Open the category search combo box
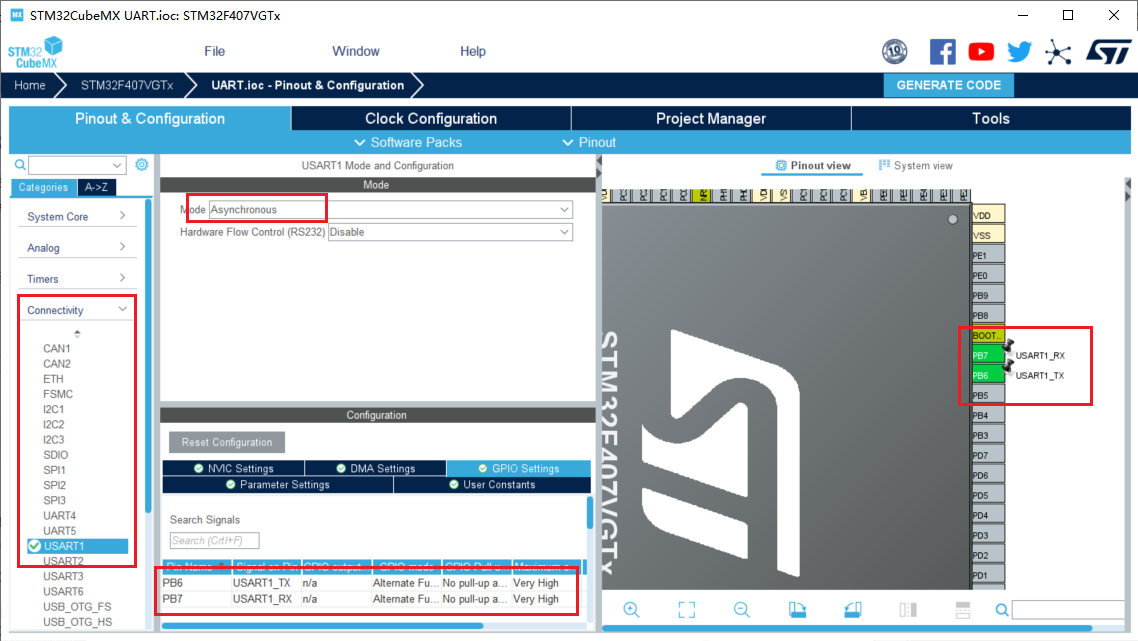The height and width of the screenshot is (641, 1138). pos(77,165)
